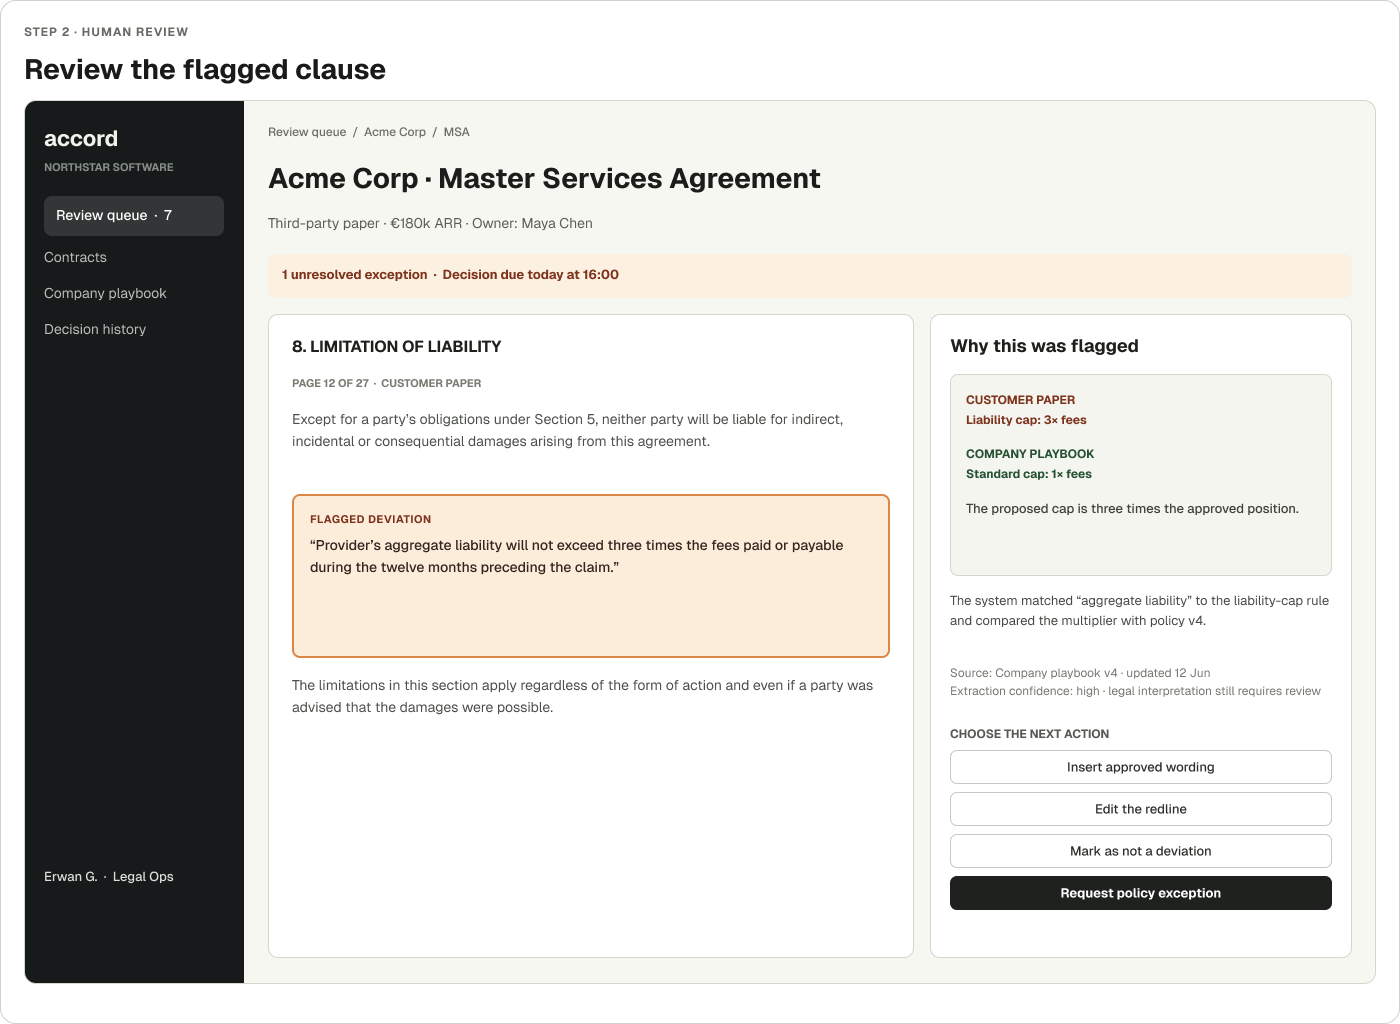Screen dimensions: 1400x1024
Task: Click the 'Why this was flagged' heading
Action: click(1045, 346)
